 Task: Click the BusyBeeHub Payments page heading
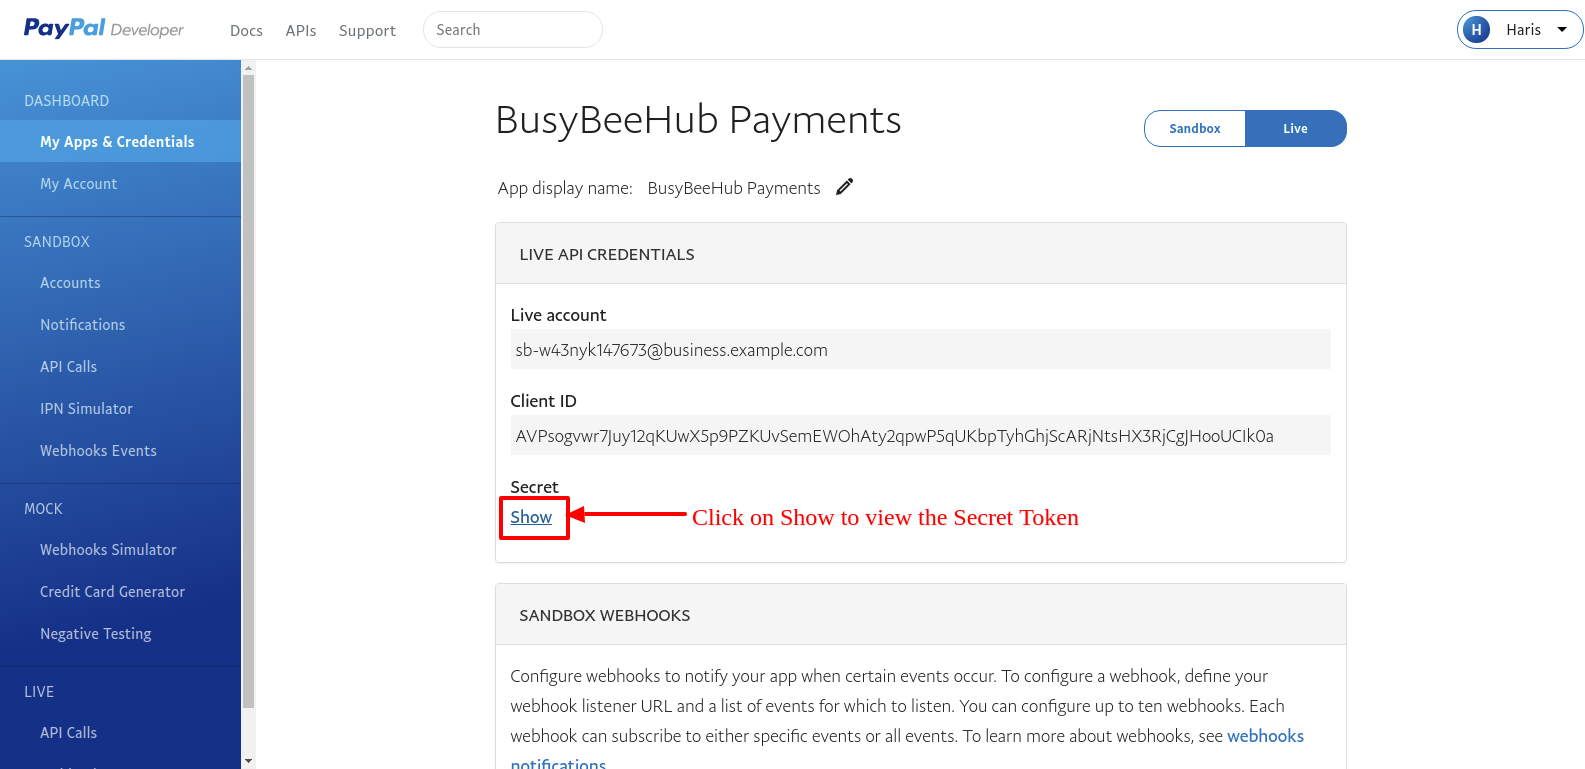click(x=698, y=120)
